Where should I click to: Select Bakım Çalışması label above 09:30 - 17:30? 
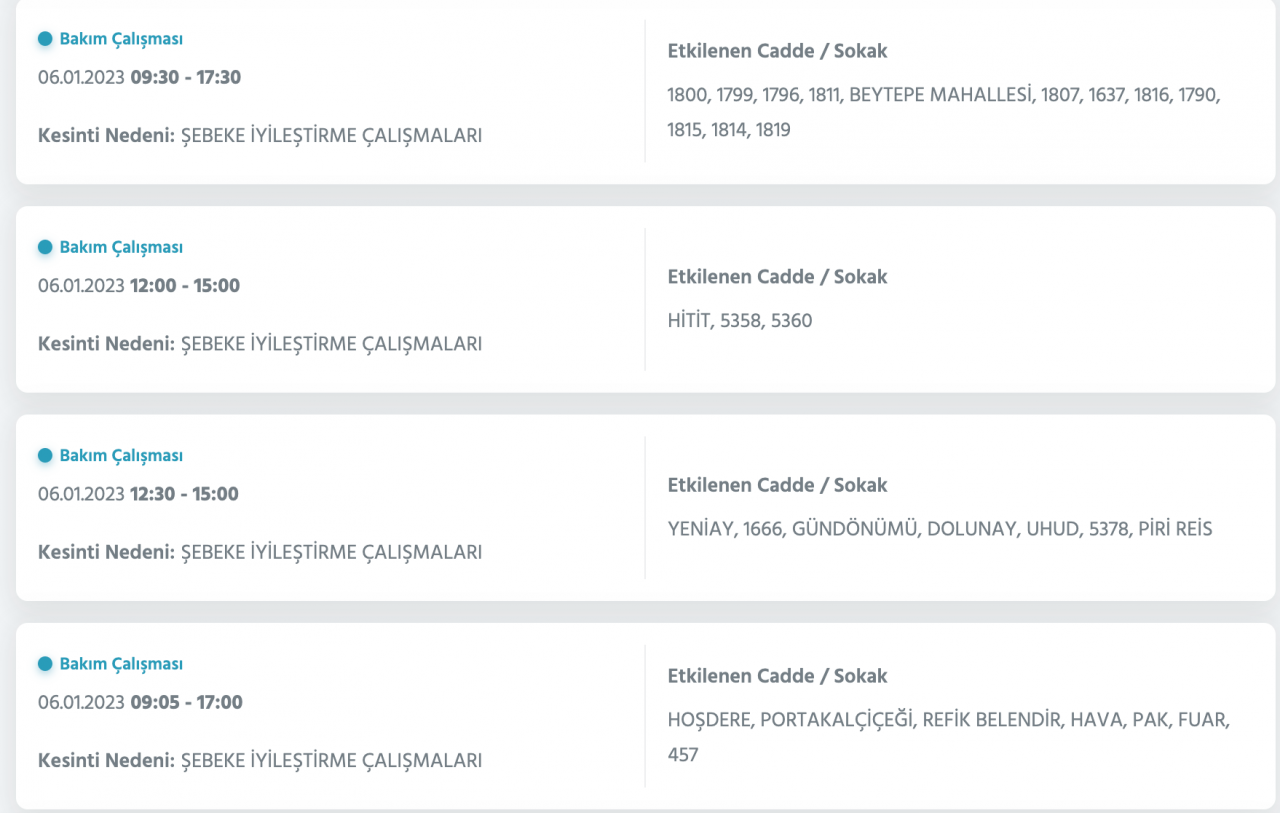click(121, 39)
